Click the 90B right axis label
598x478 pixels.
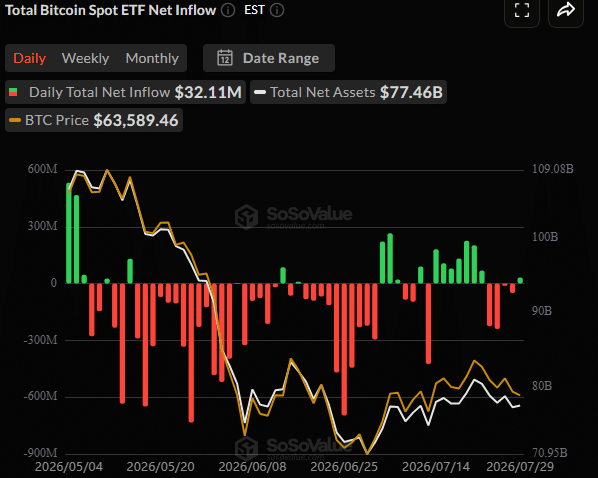coord(542,311)
